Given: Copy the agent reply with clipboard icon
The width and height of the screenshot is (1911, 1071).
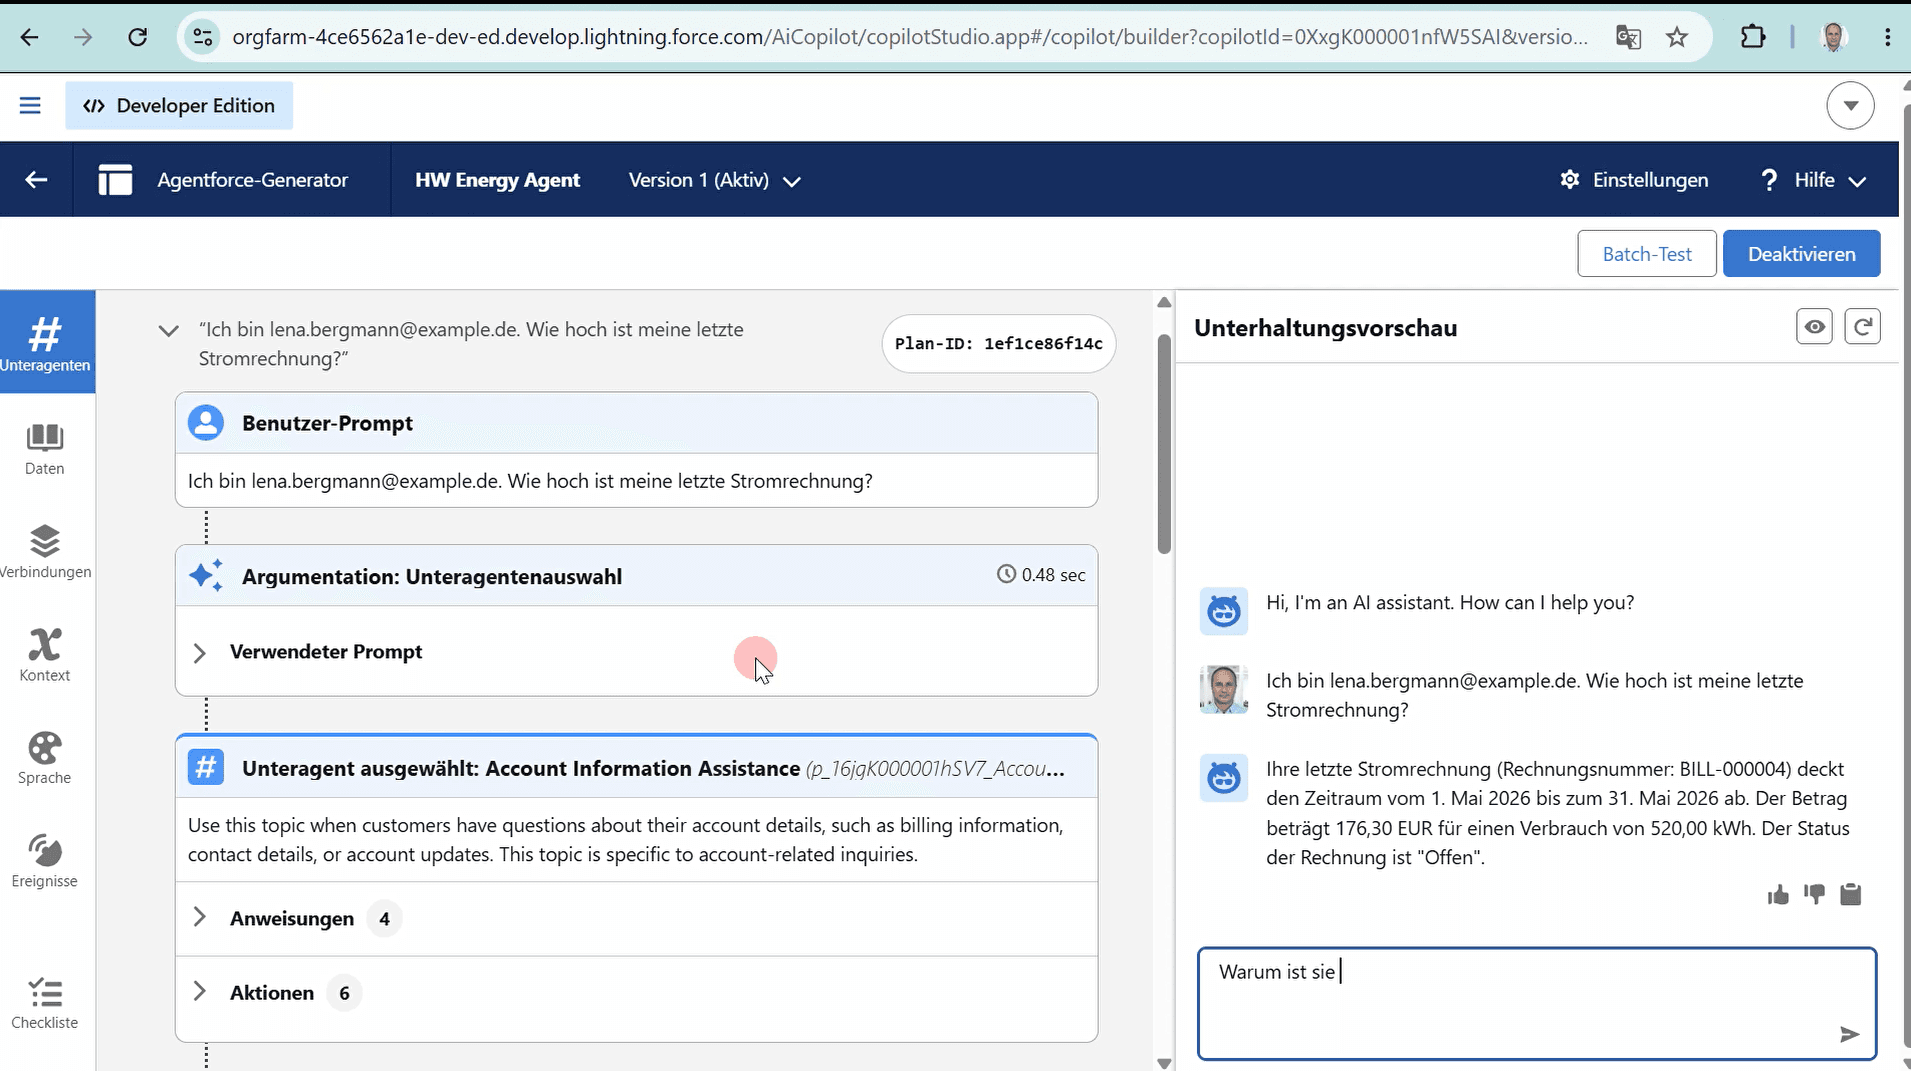Looking at the screenshot, I should click(x=1851, y=894).
